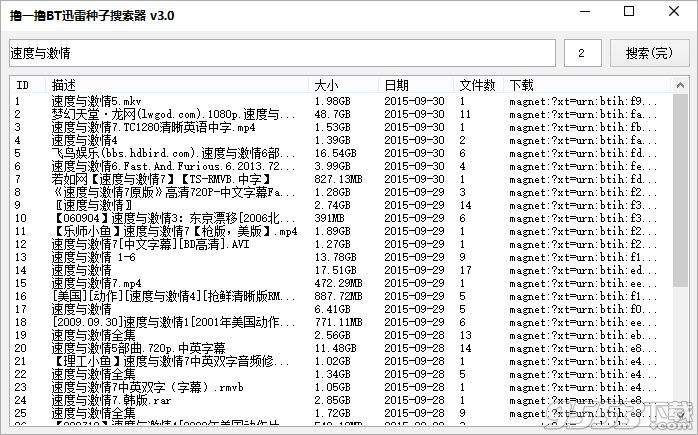The width and height of the screenshot is (698, 435).
Task: Click ID cell 17
Action: [20, 309]
